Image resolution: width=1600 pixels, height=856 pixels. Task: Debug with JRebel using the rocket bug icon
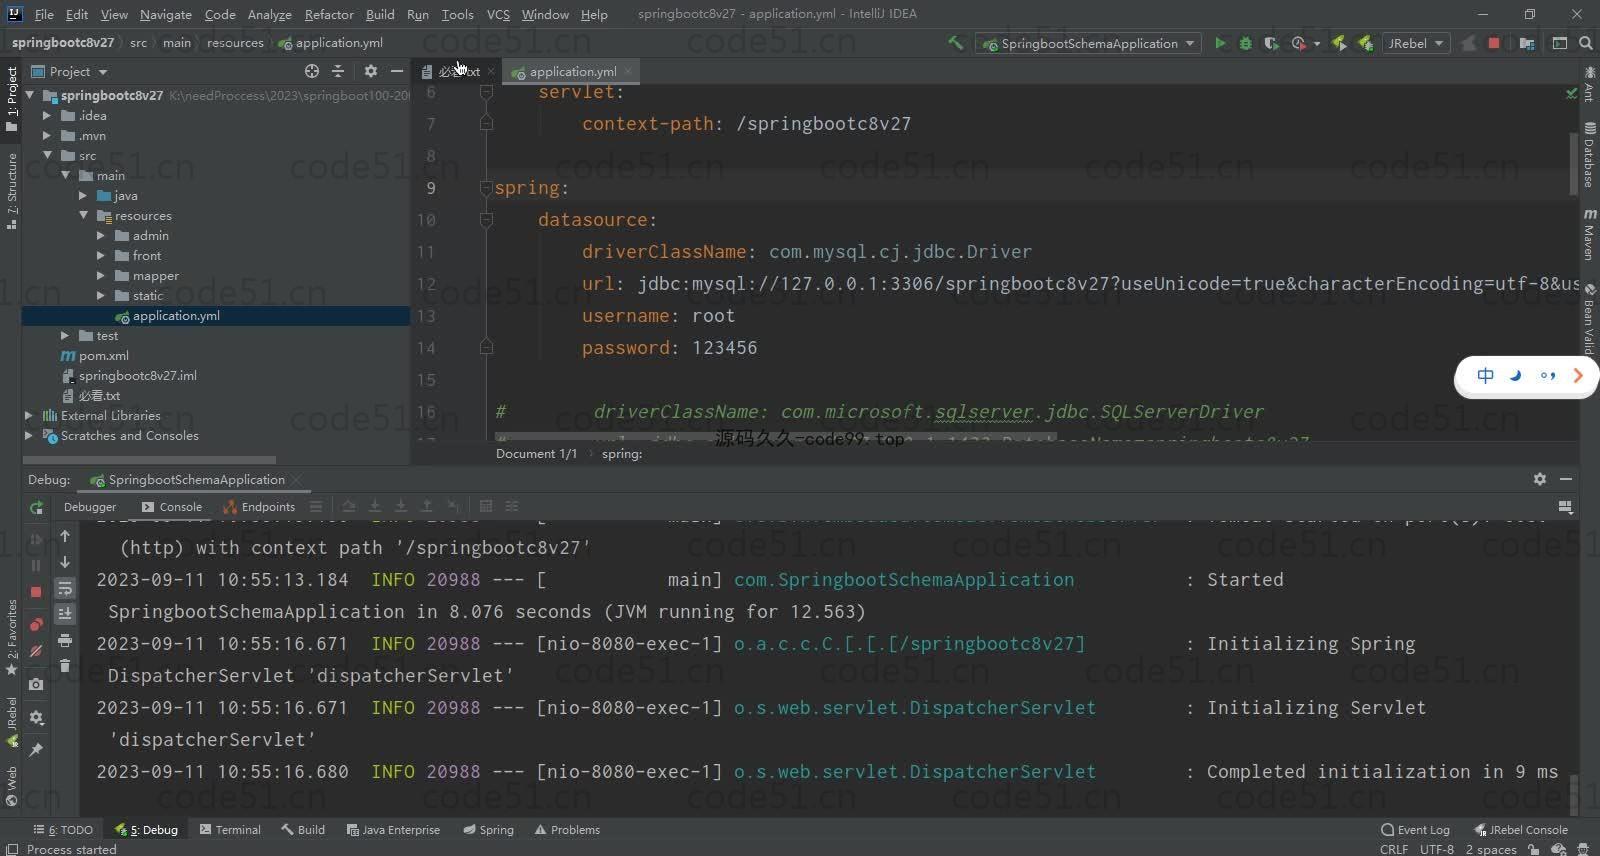(x=1364, y=43)
